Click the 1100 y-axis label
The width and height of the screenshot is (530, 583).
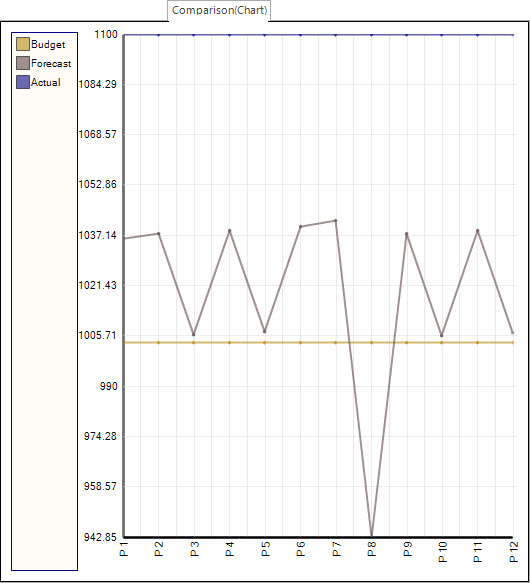106,35
